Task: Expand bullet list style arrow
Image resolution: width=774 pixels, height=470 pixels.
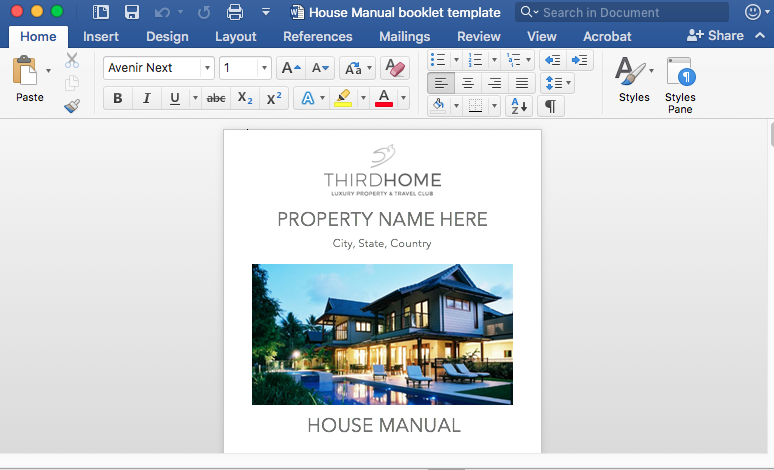Action: (457, 60)
